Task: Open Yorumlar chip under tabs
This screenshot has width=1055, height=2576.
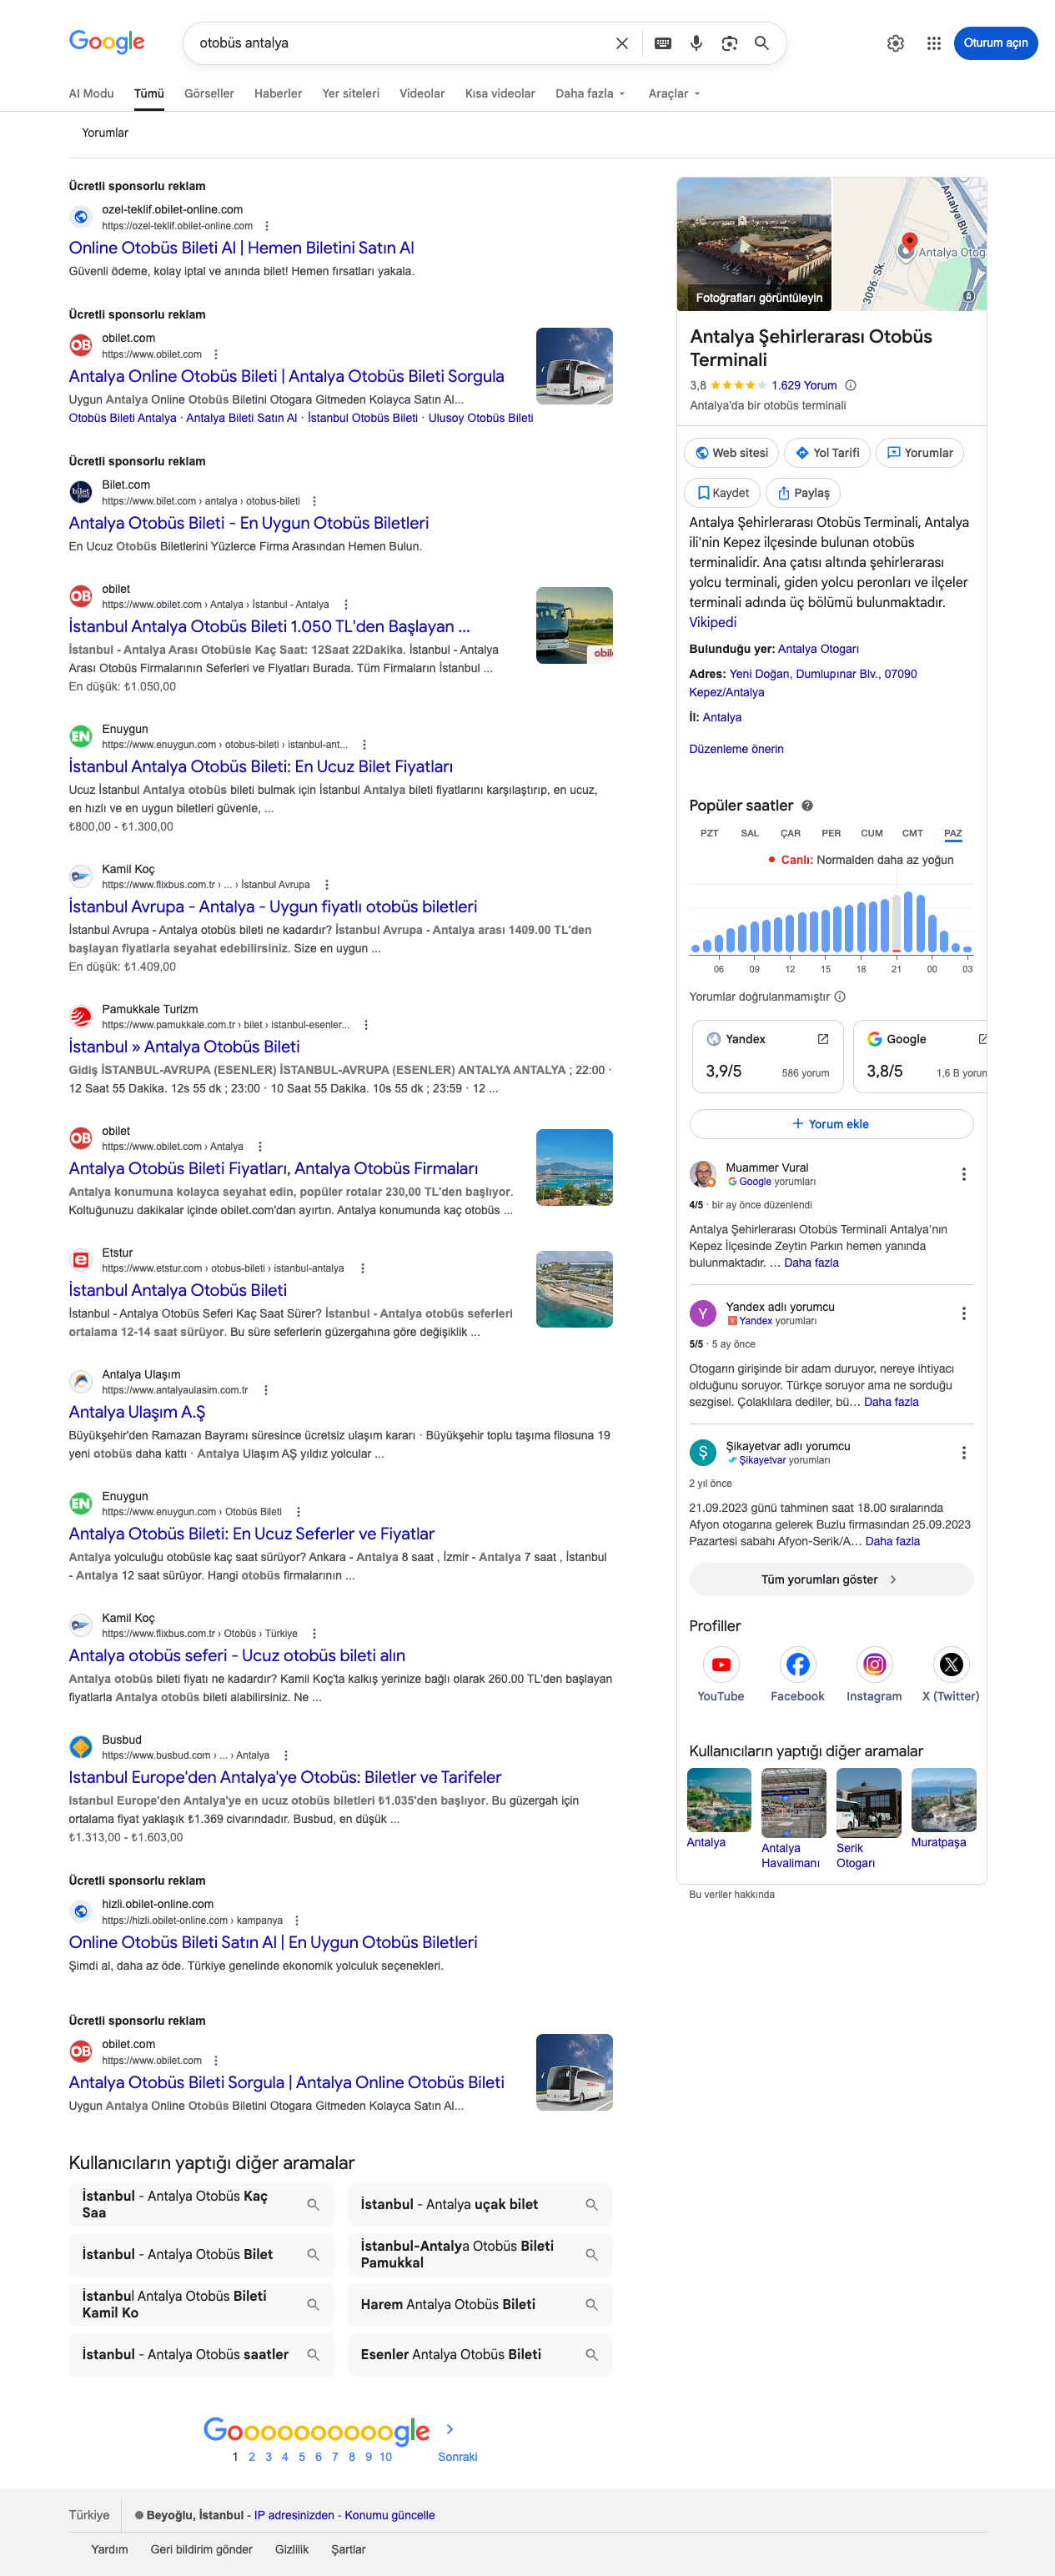Action: [x=105, y=132]
